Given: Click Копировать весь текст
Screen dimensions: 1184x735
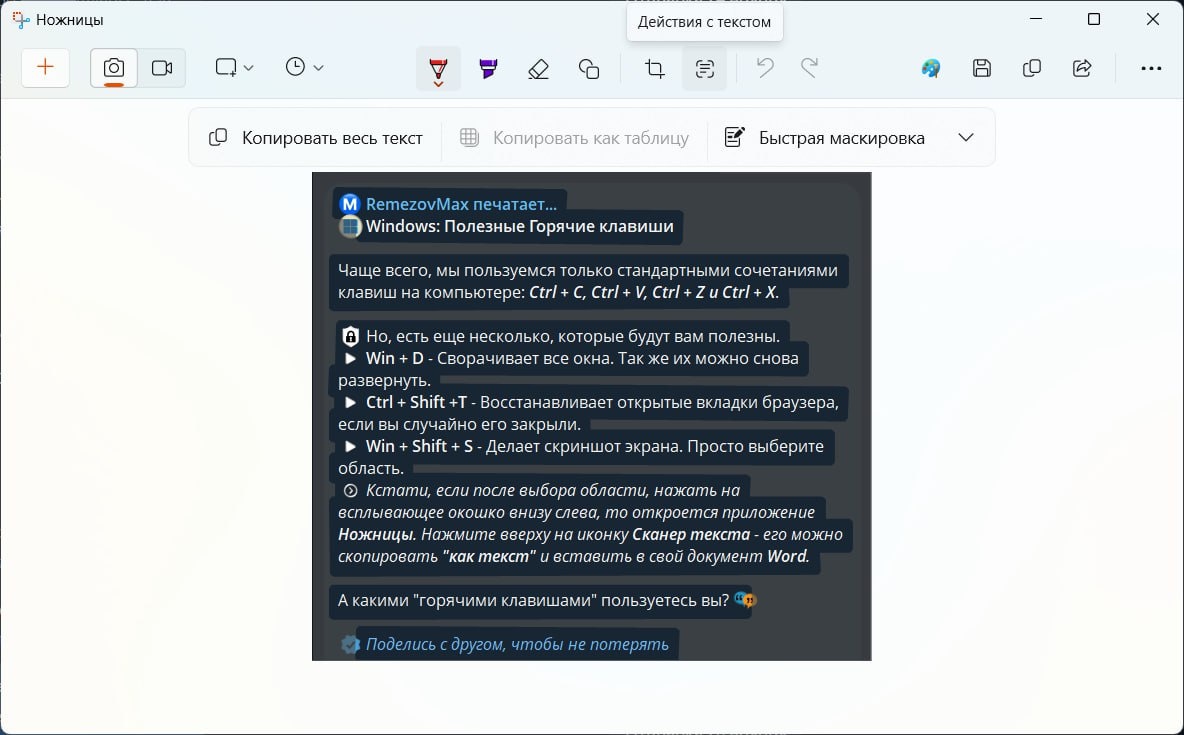Looking at the screenshot, I should pos(316,137).
